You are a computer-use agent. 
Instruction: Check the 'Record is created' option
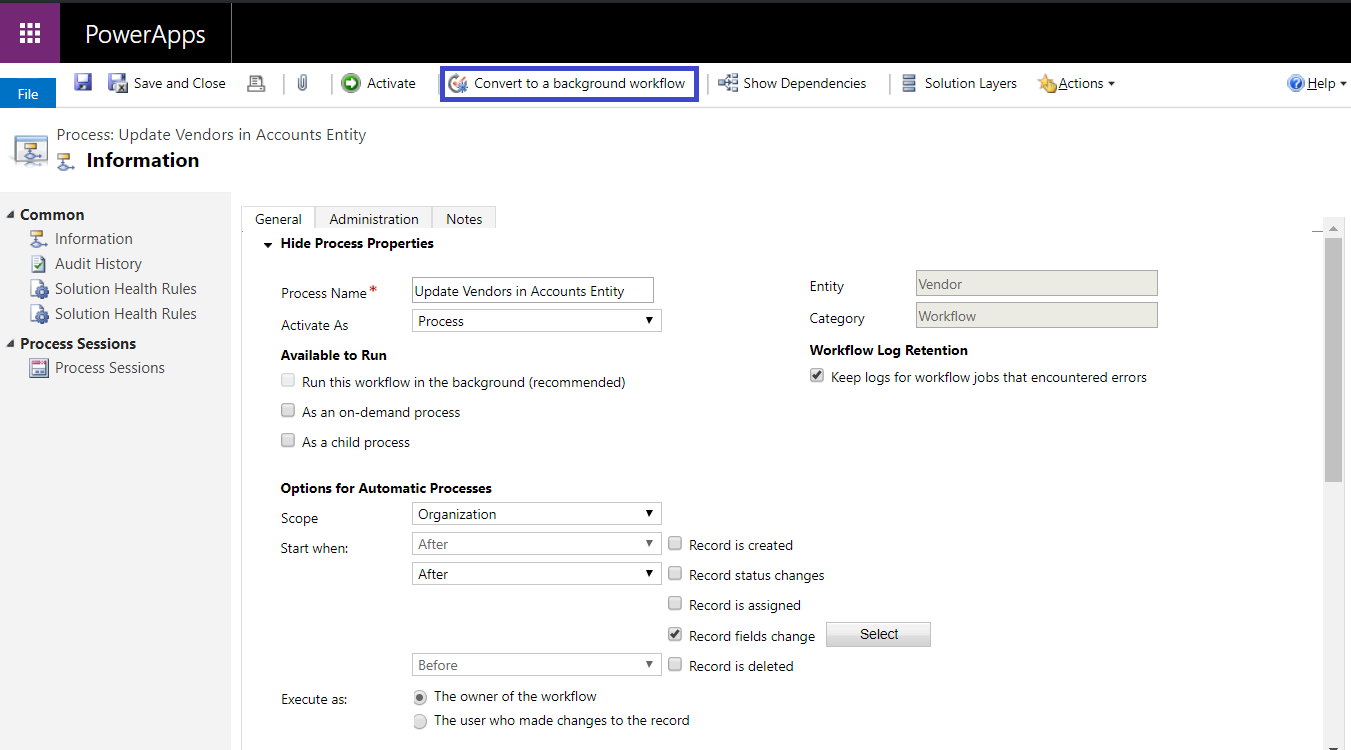pos(675,544)
